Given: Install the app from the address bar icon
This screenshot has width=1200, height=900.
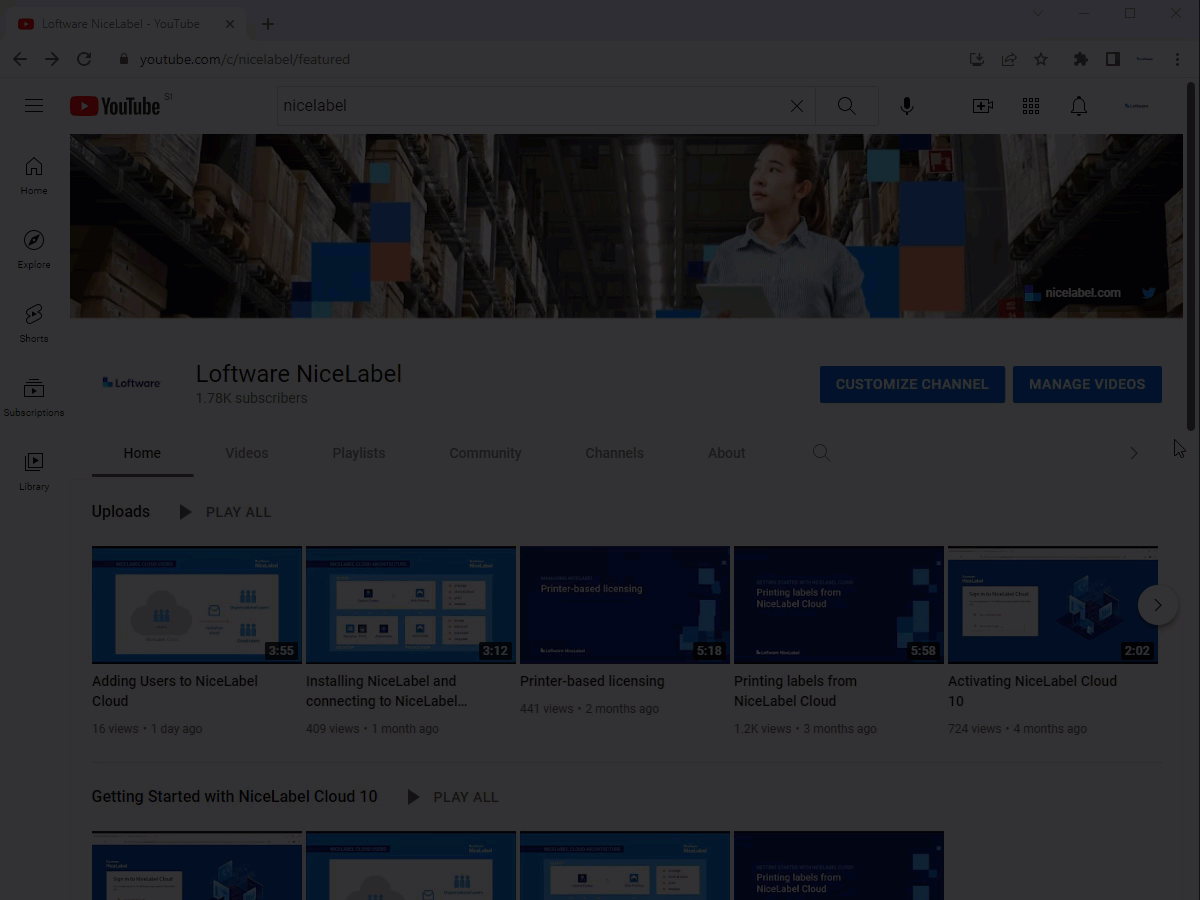Looking at the screenshot, I should (977, 59).
